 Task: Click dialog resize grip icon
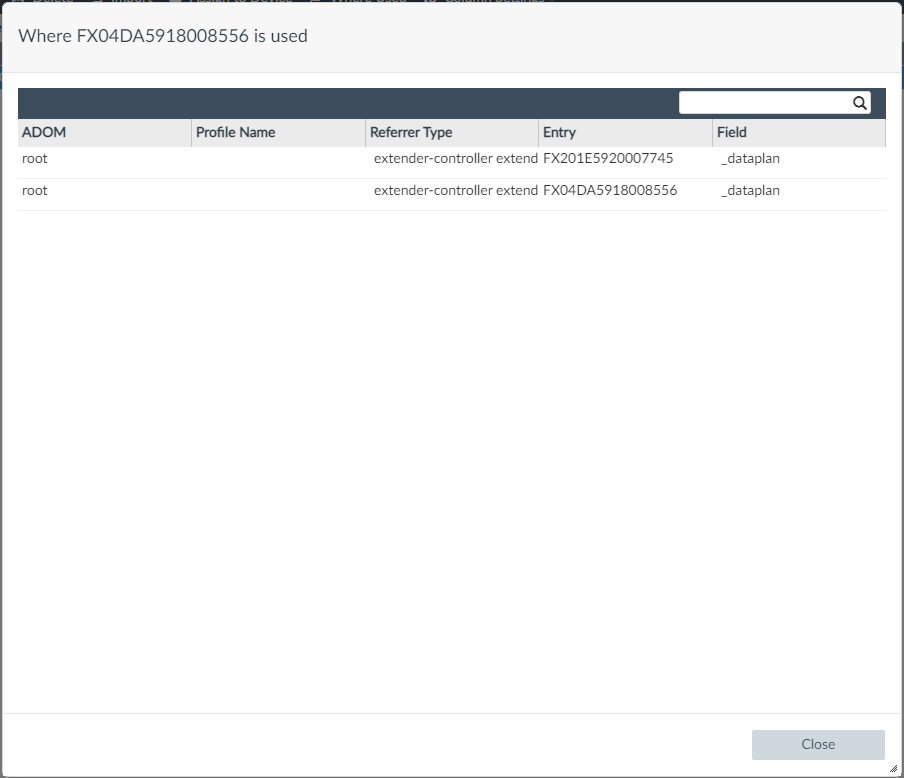893,768
